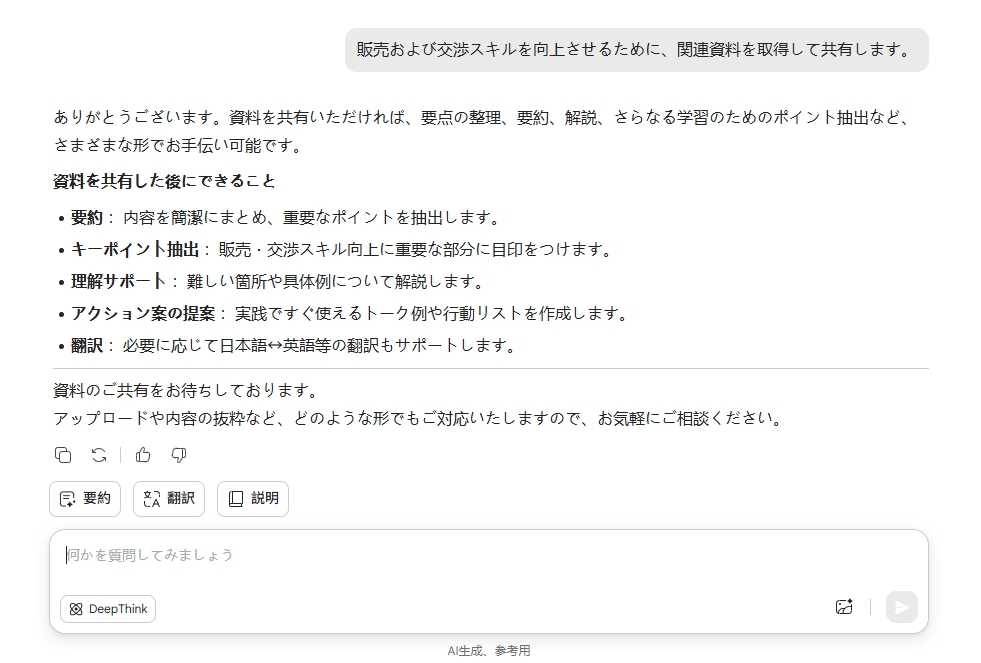Copy the AI response with the copy icon
This screenshot has width=981, height=663.
[x=63, y=455]
